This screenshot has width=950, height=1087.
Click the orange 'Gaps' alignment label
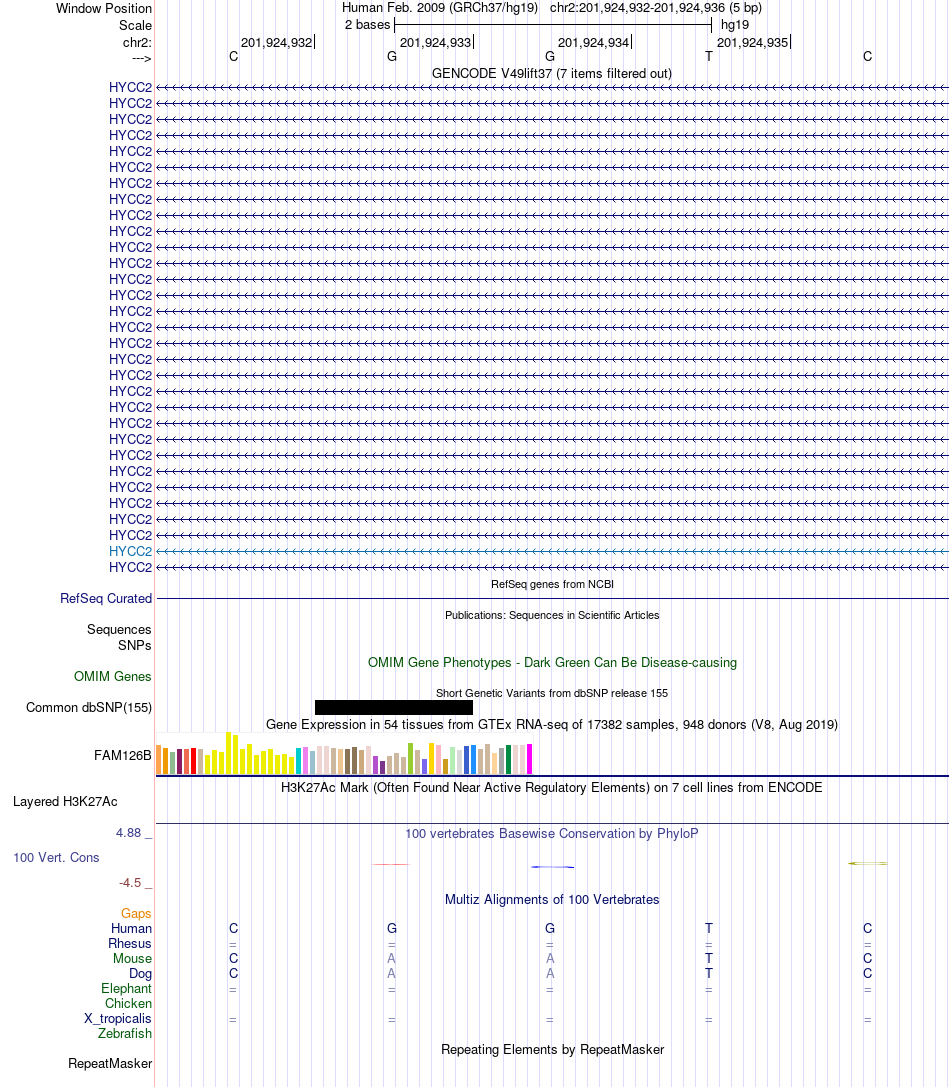pos(136,914)
